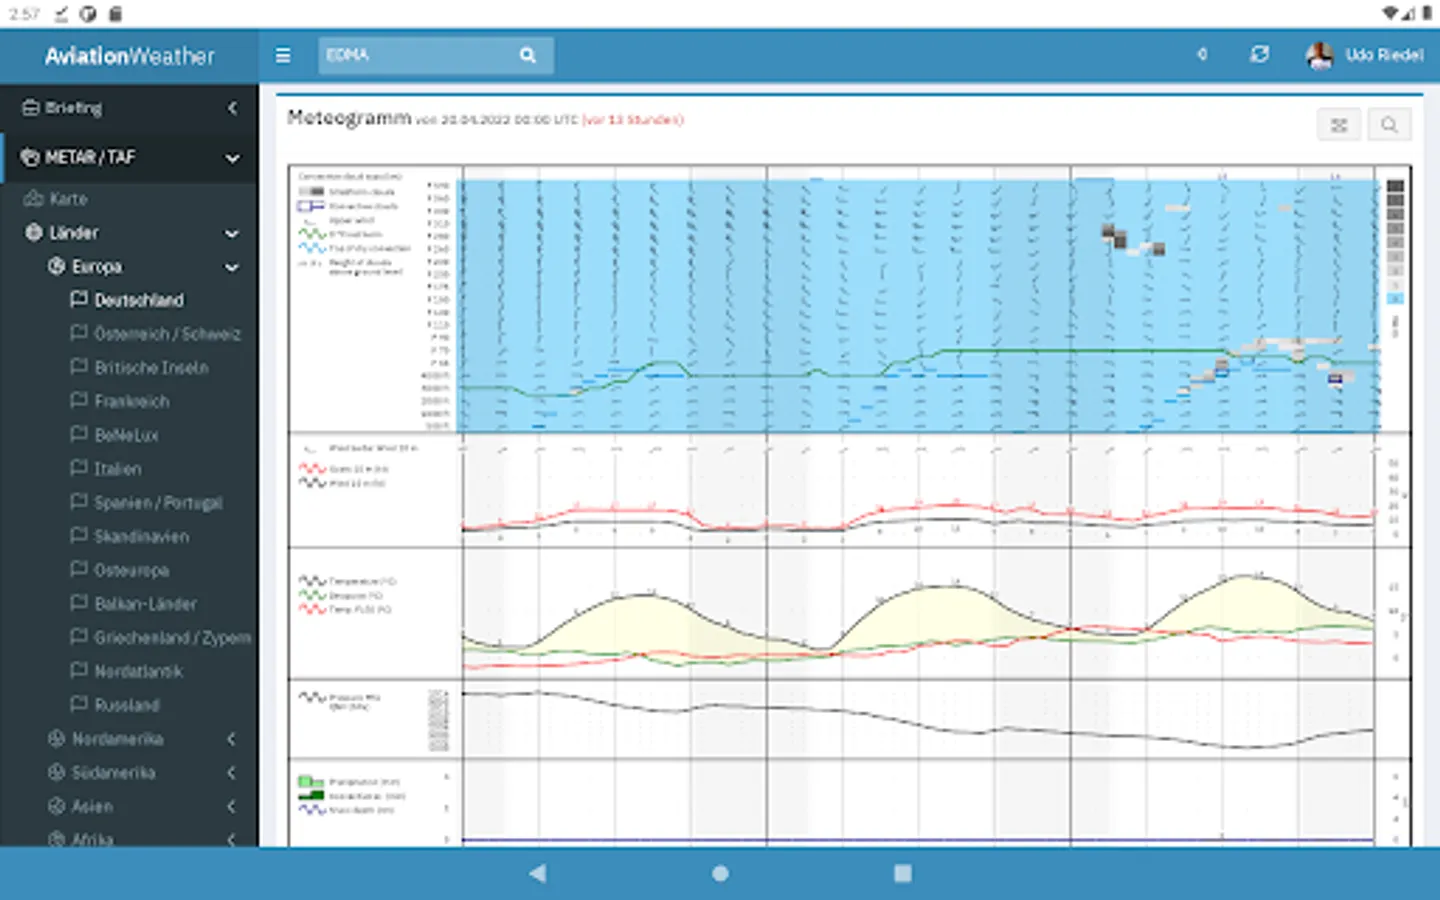This screenshot has width=1440, height=900.
Task: Click the search magnifier in EDMA field
Action: pos(528,56)
